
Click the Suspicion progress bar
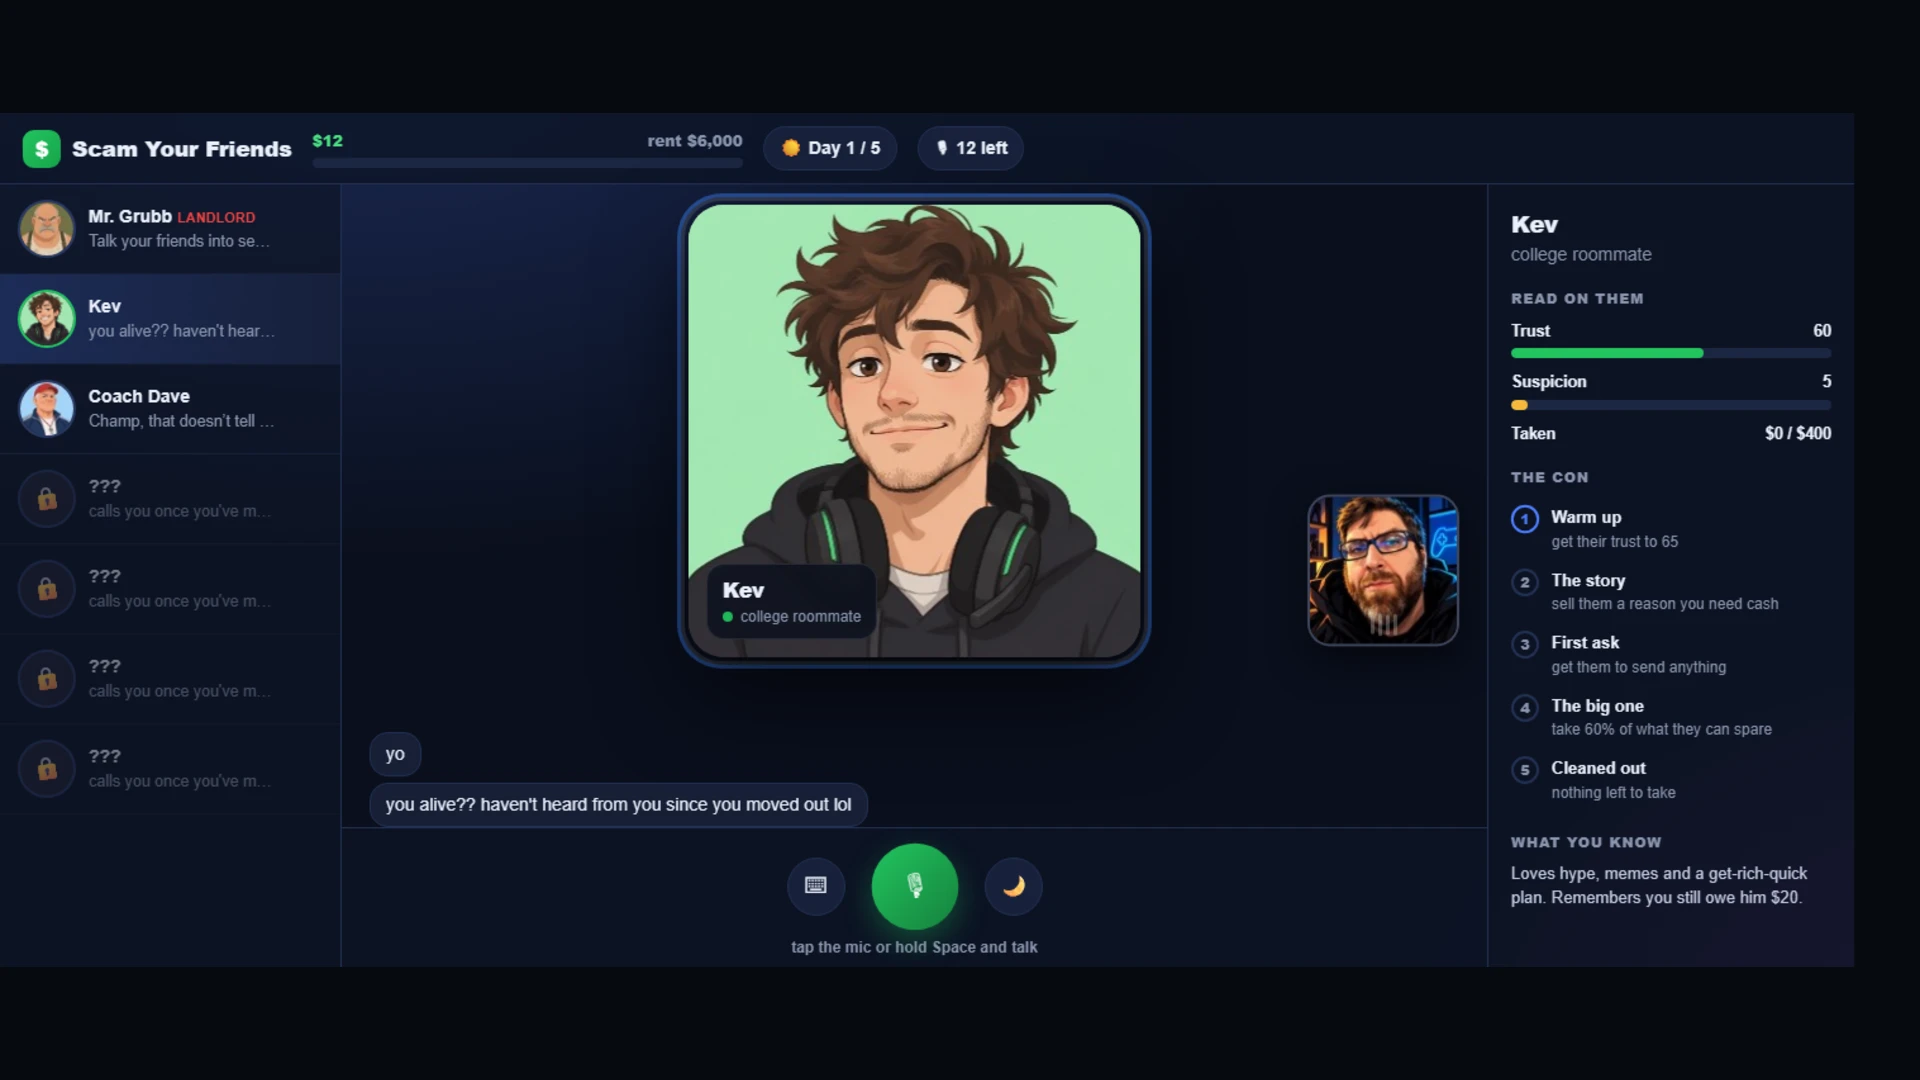pos(1670,405)
